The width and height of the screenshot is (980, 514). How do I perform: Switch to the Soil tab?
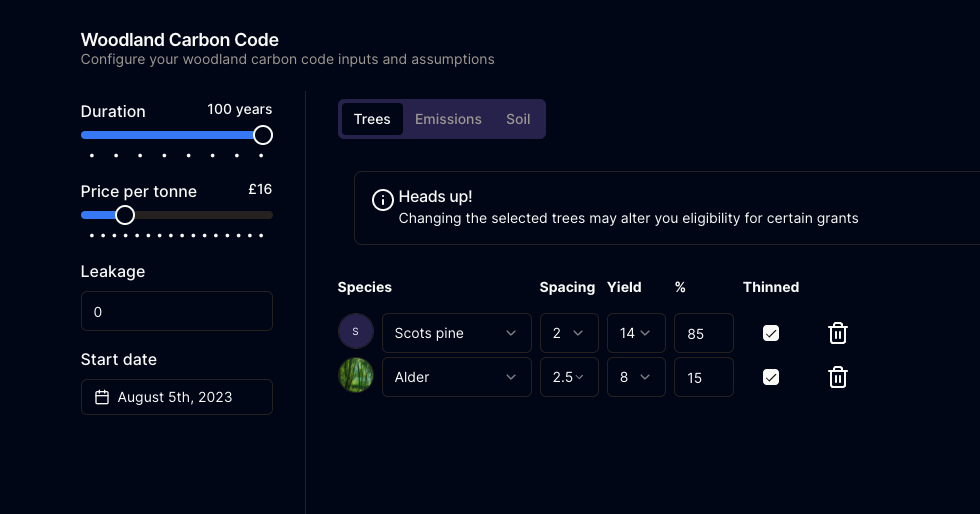pos(518,119)
